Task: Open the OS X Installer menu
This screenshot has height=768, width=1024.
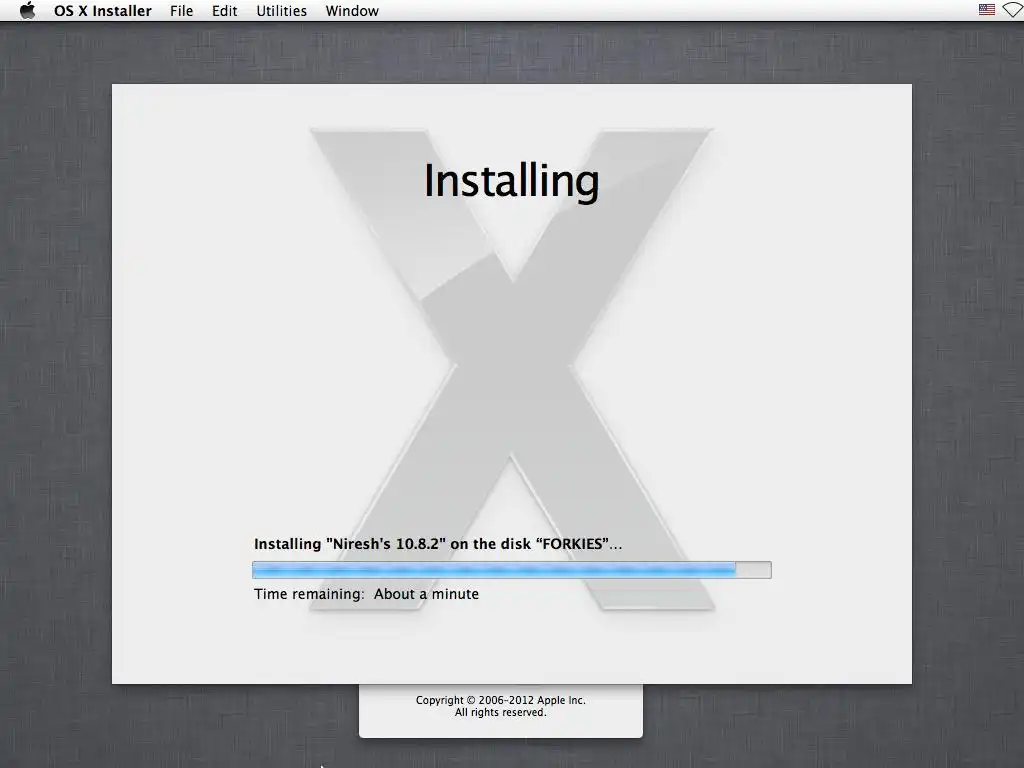Action: (x=103, y=11)
